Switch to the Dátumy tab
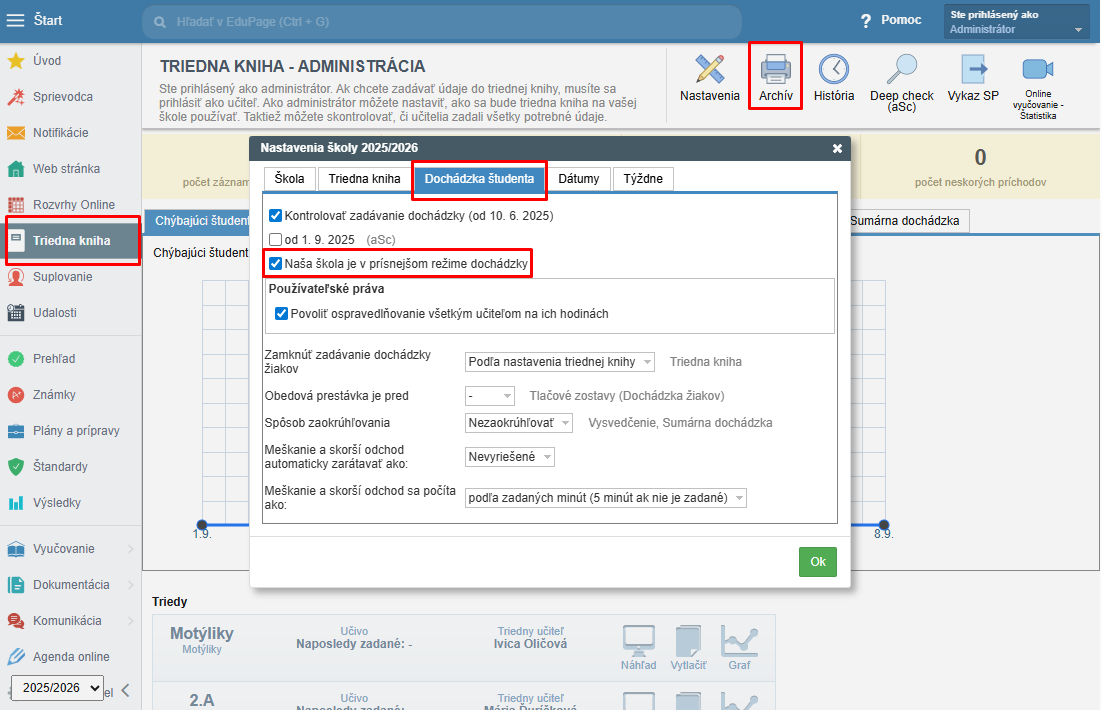 [x=579, y=179]
